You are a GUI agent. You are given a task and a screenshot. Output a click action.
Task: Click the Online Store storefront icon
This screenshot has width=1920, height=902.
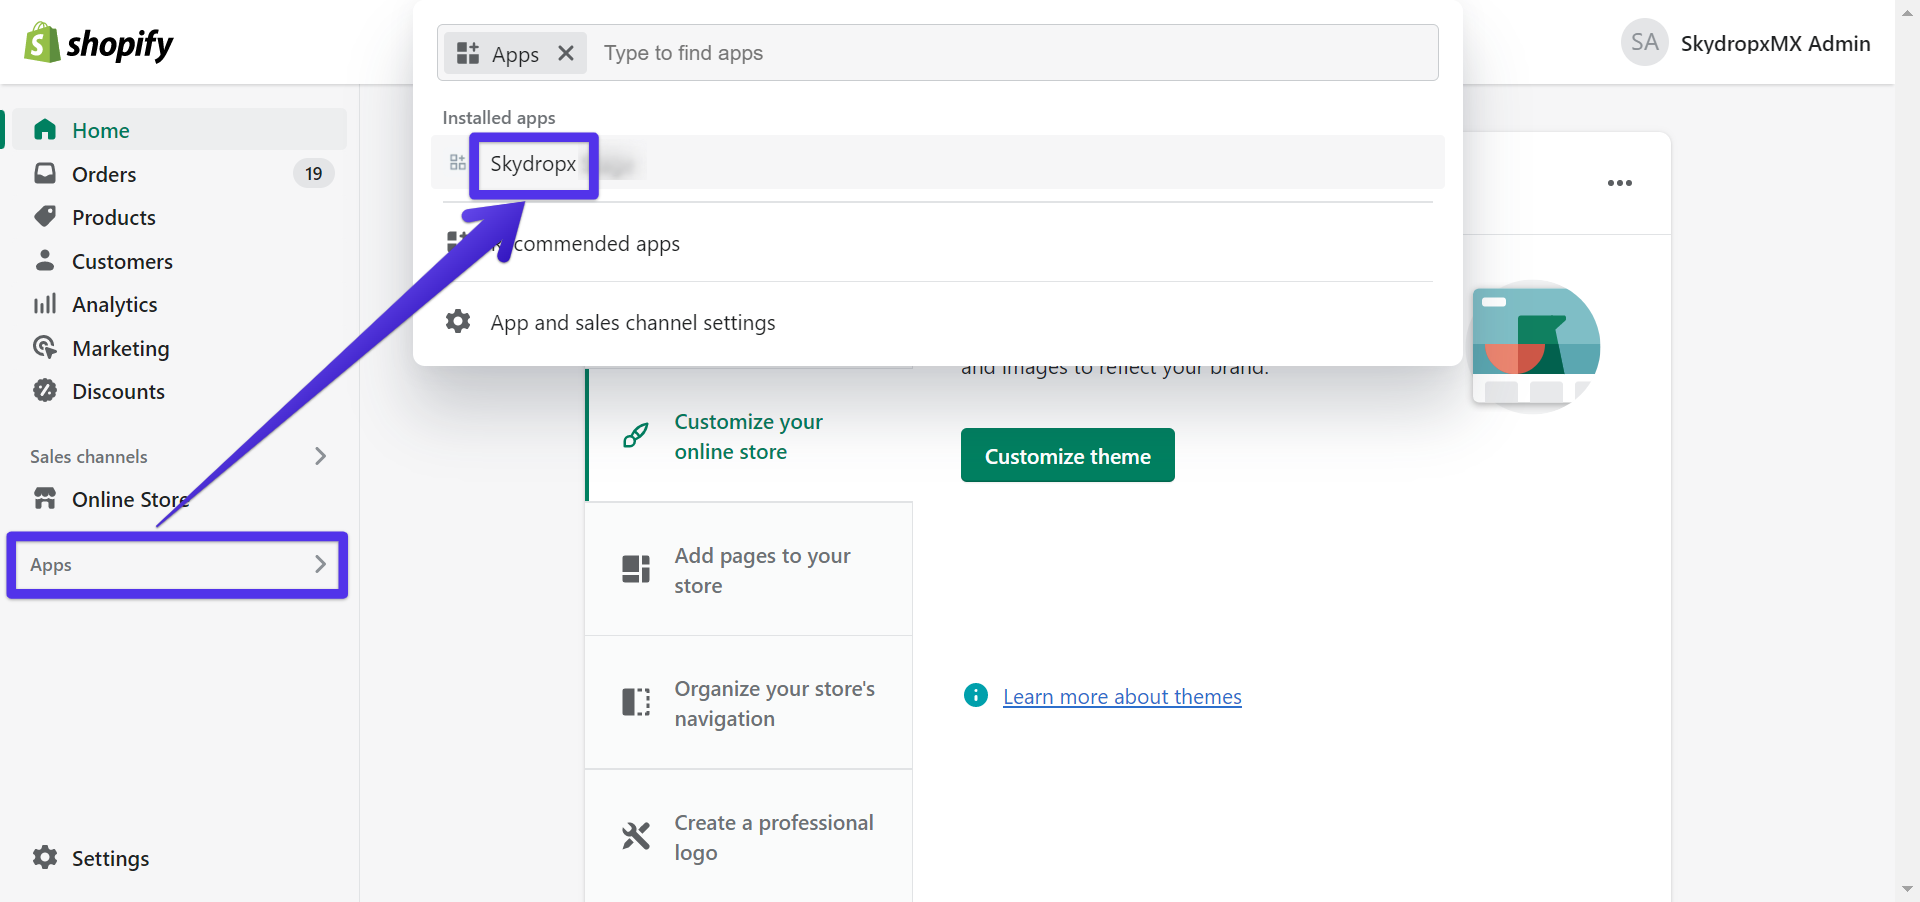coord(45,498)
